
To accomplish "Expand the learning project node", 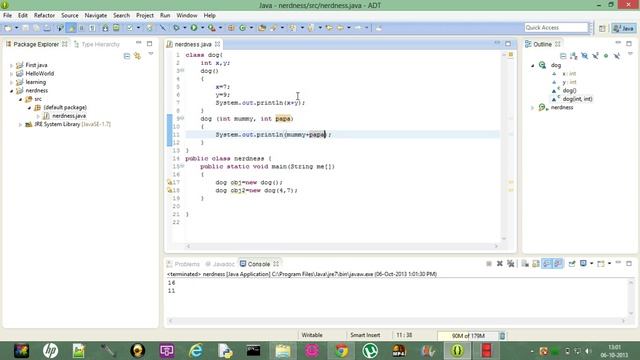I will 11,82.
